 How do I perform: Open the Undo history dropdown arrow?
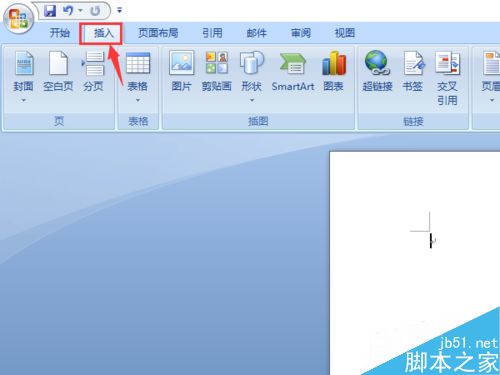tap(80, 11)
